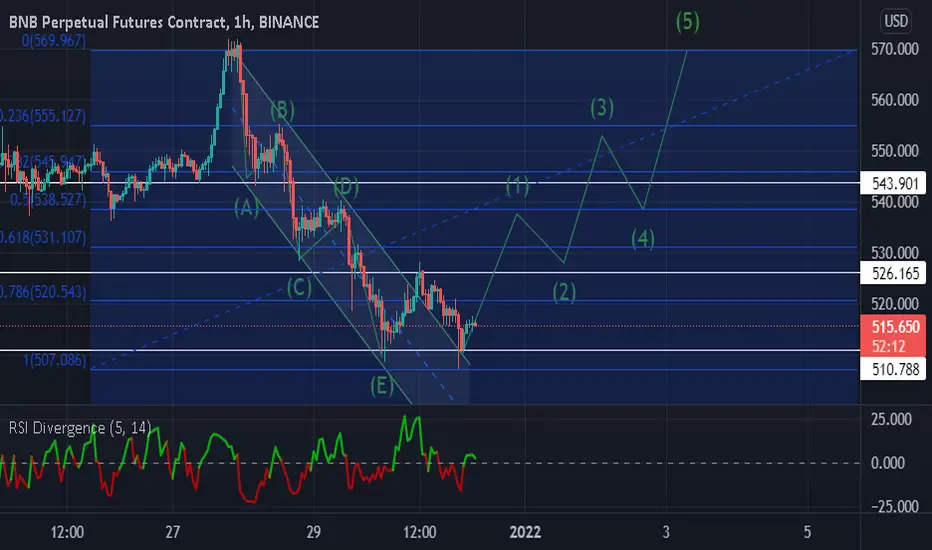932x550 pixels.
Task: Click the 550.000 price scale value
Action: tap(895, 151)
